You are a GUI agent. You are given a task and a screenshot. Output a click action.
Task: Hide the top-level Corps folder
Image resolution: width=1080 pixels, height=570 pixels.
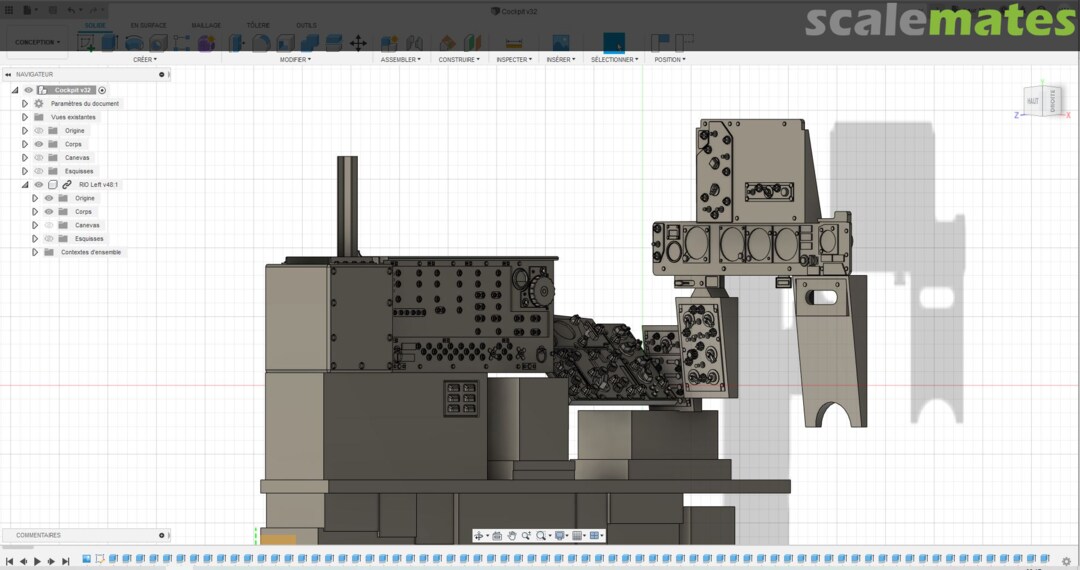39,144
